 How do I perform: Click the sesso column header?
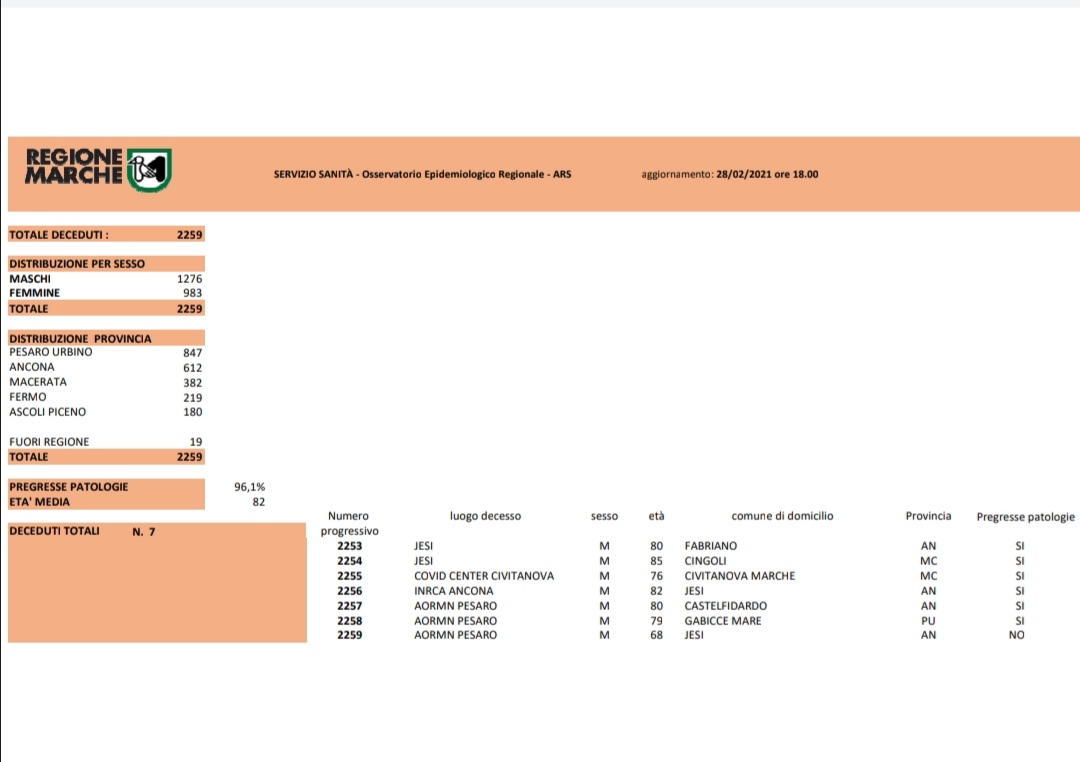pyautogui.click(x=604, y=516)
